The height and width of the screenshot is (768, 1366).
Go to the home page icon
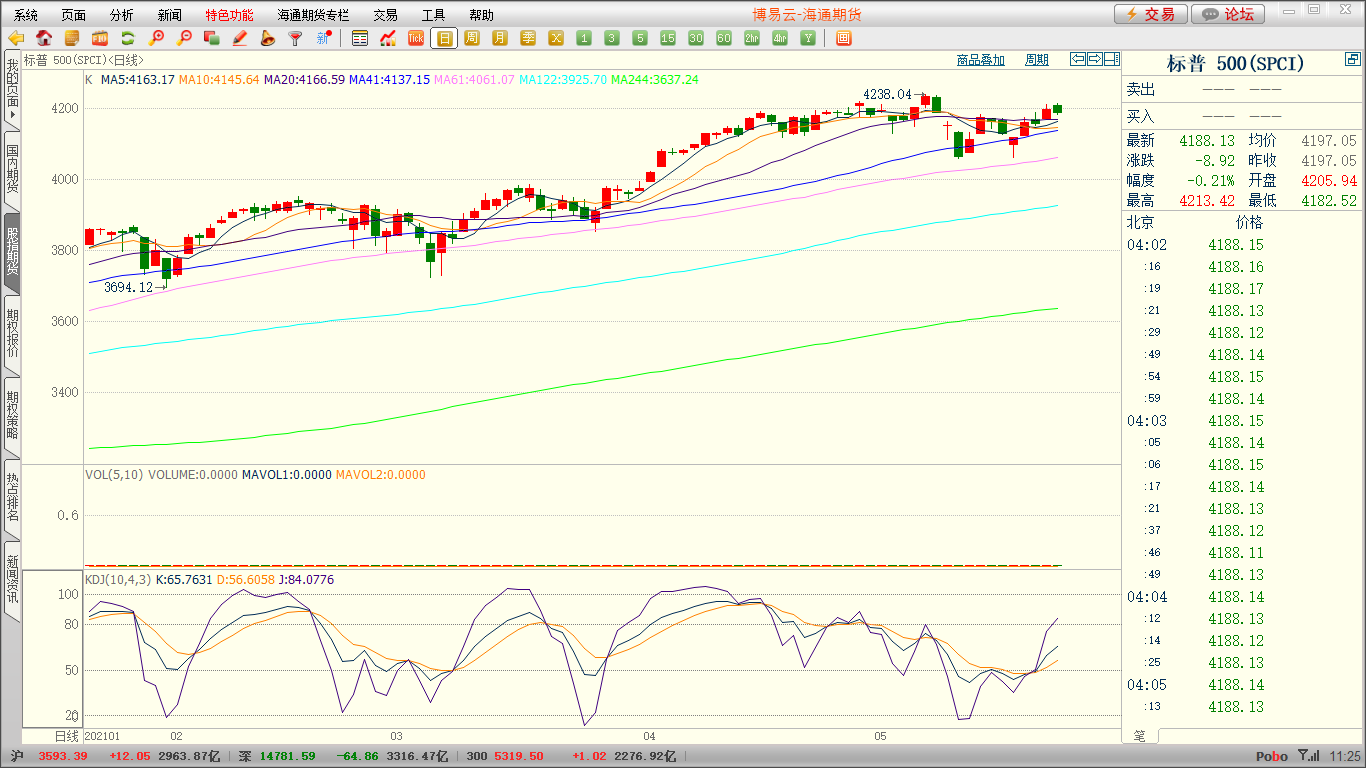[44, 38]
